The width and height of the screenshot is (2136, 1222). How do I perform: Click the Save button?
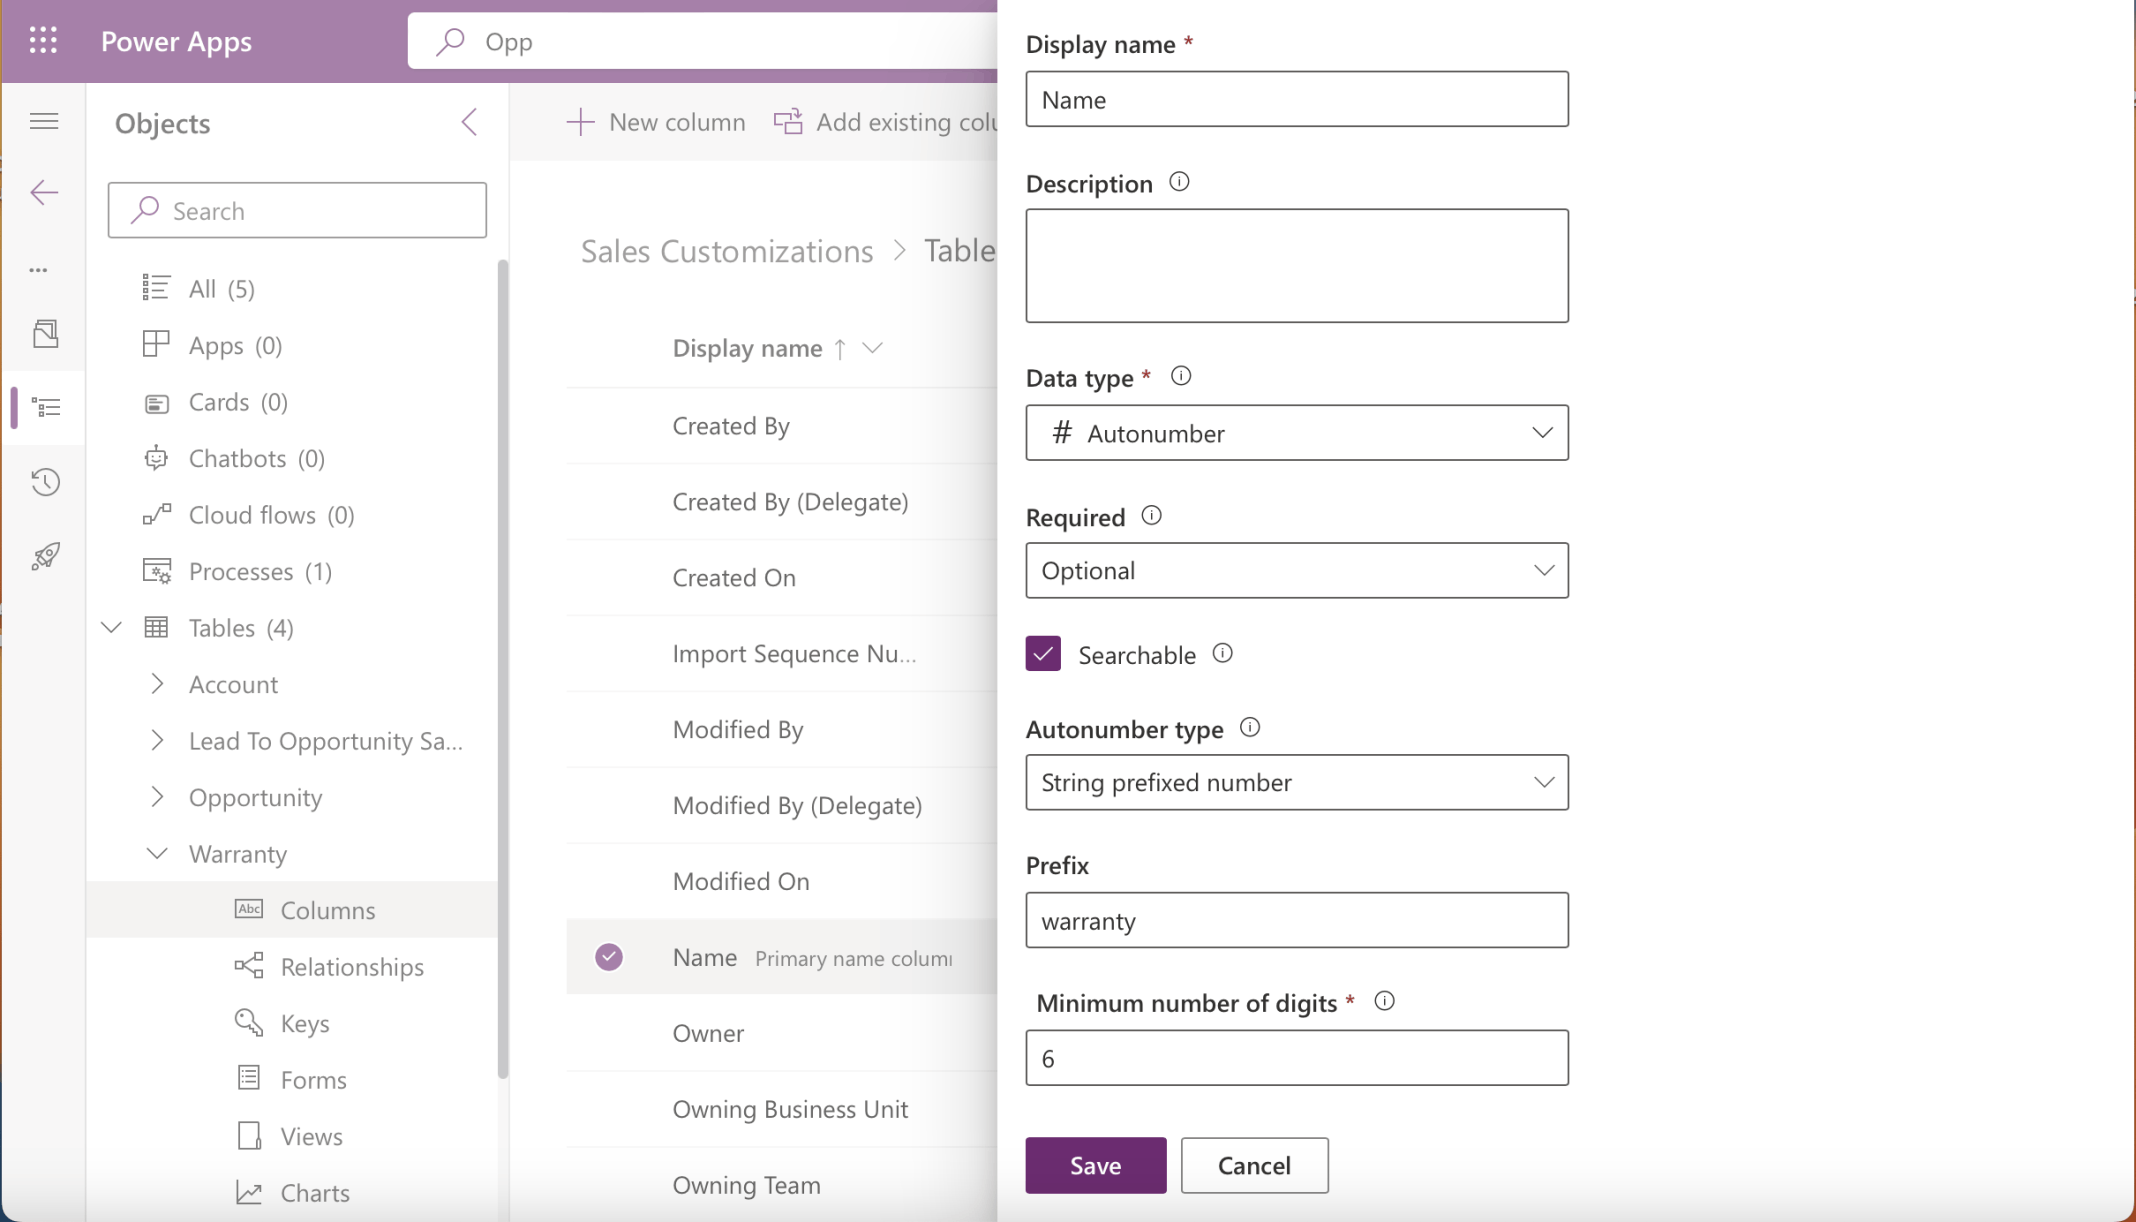pyautogui.click(x=1095, y=1165)
